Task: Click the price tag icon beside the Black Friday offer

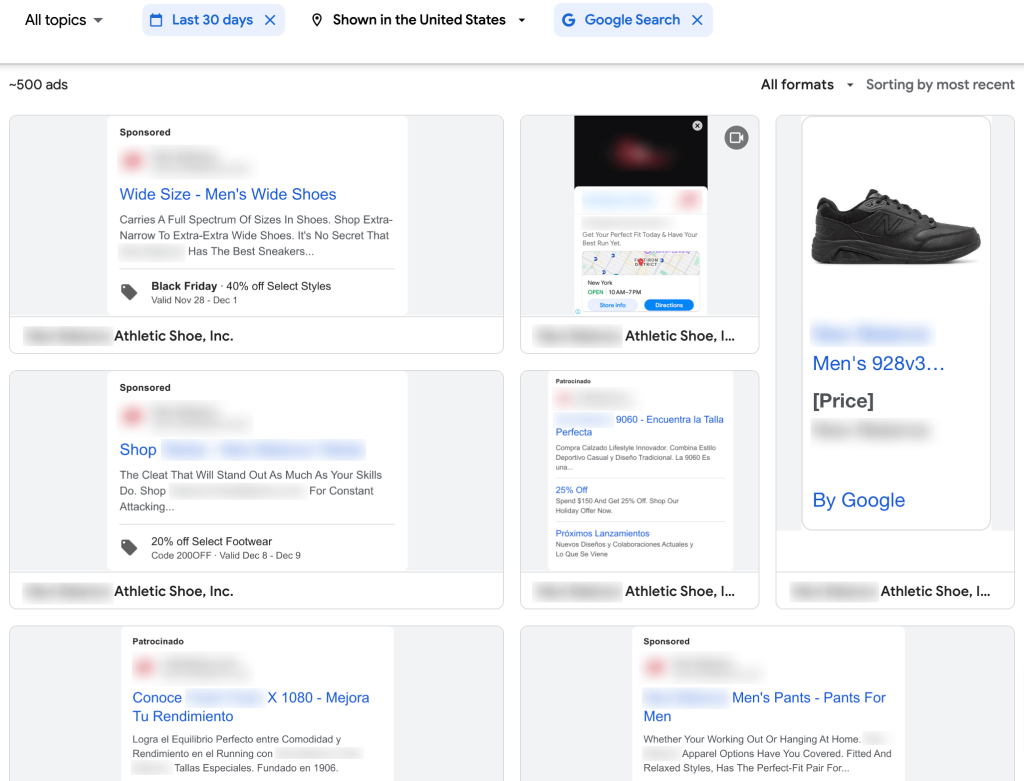Action: coord(129,292)
